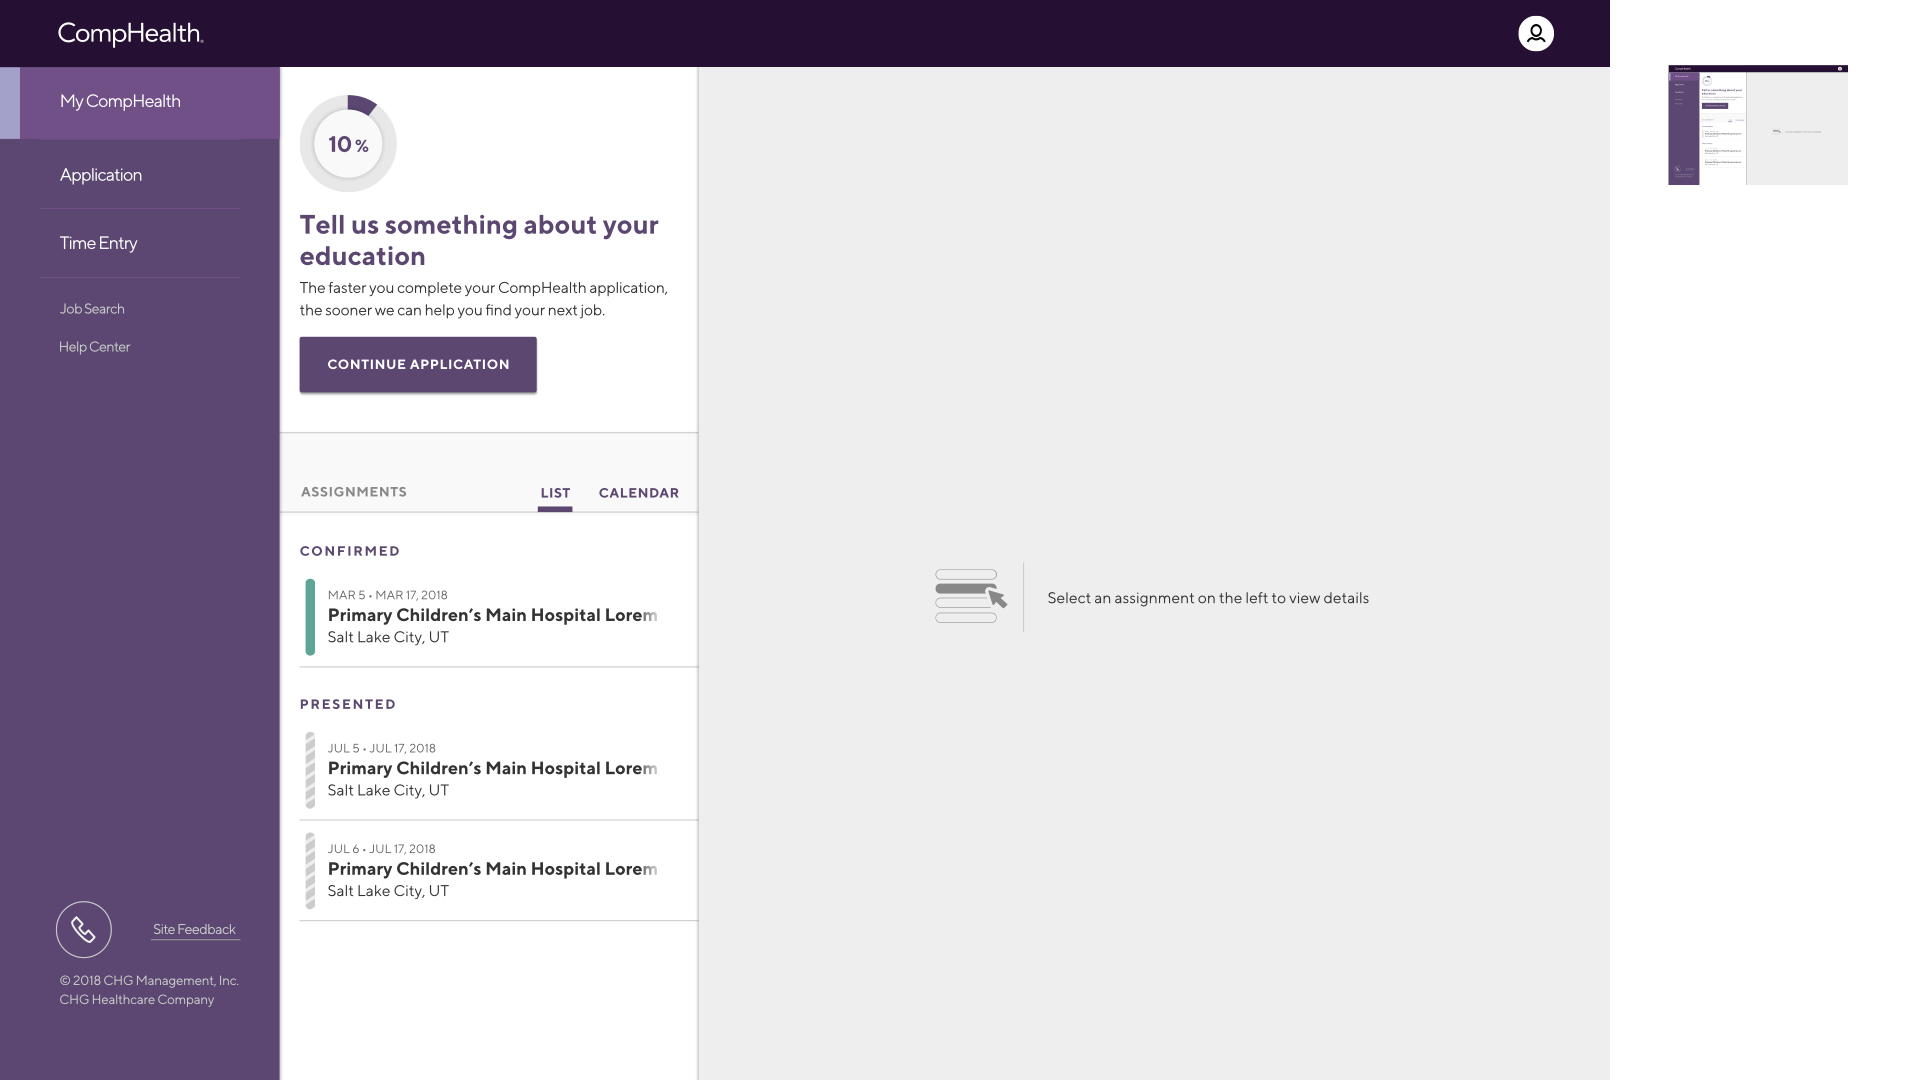Viewport: 1920px width, 1080px height.
Task: Click the assignment list illustration icon
Action: tap(971, 597)
